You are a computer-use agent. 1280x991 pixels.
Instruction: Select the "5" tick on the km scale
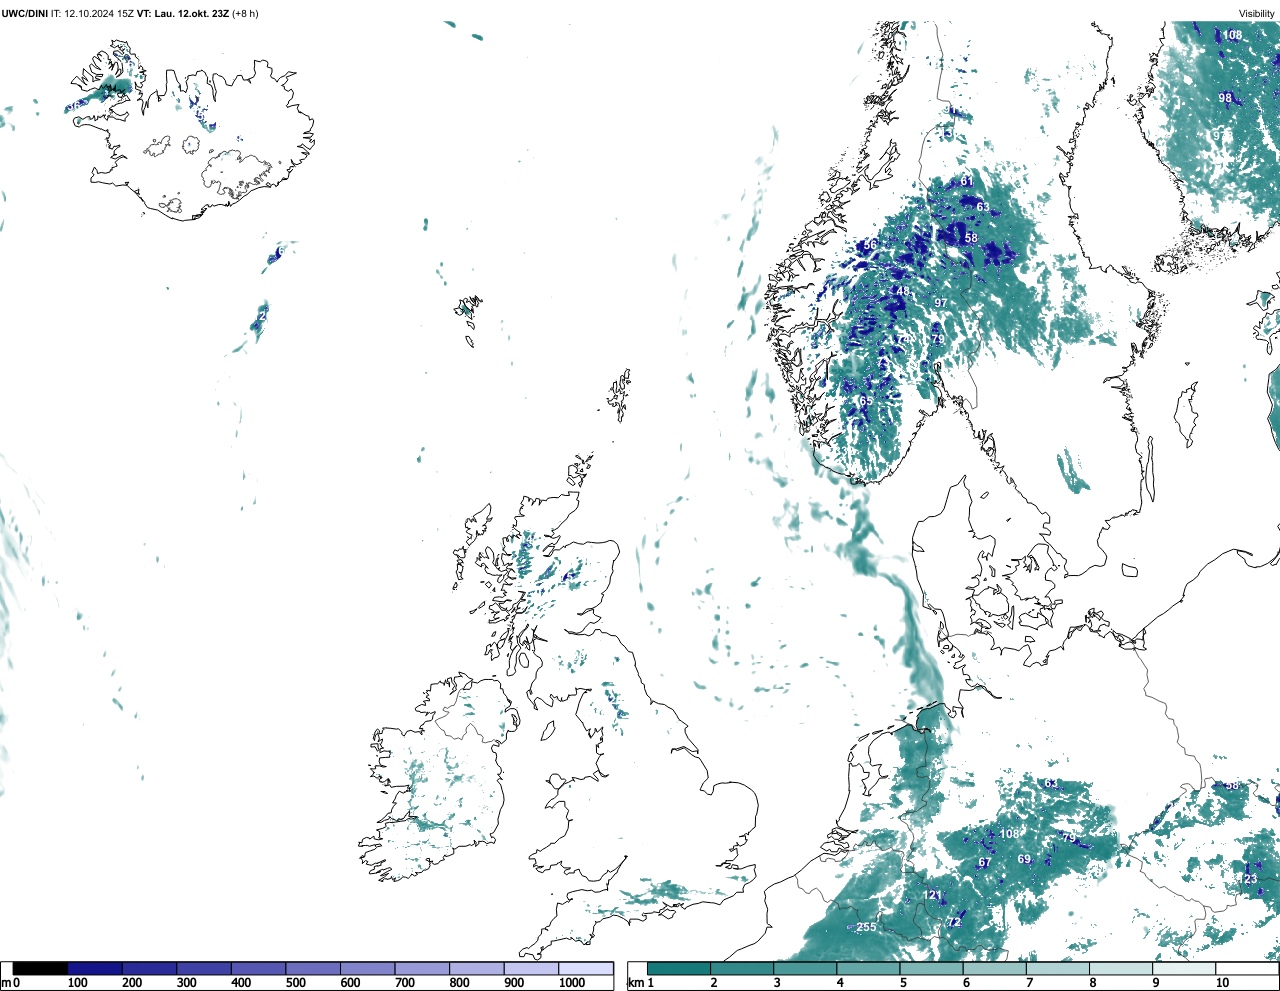pyautogui.click(x=903, y=983)
